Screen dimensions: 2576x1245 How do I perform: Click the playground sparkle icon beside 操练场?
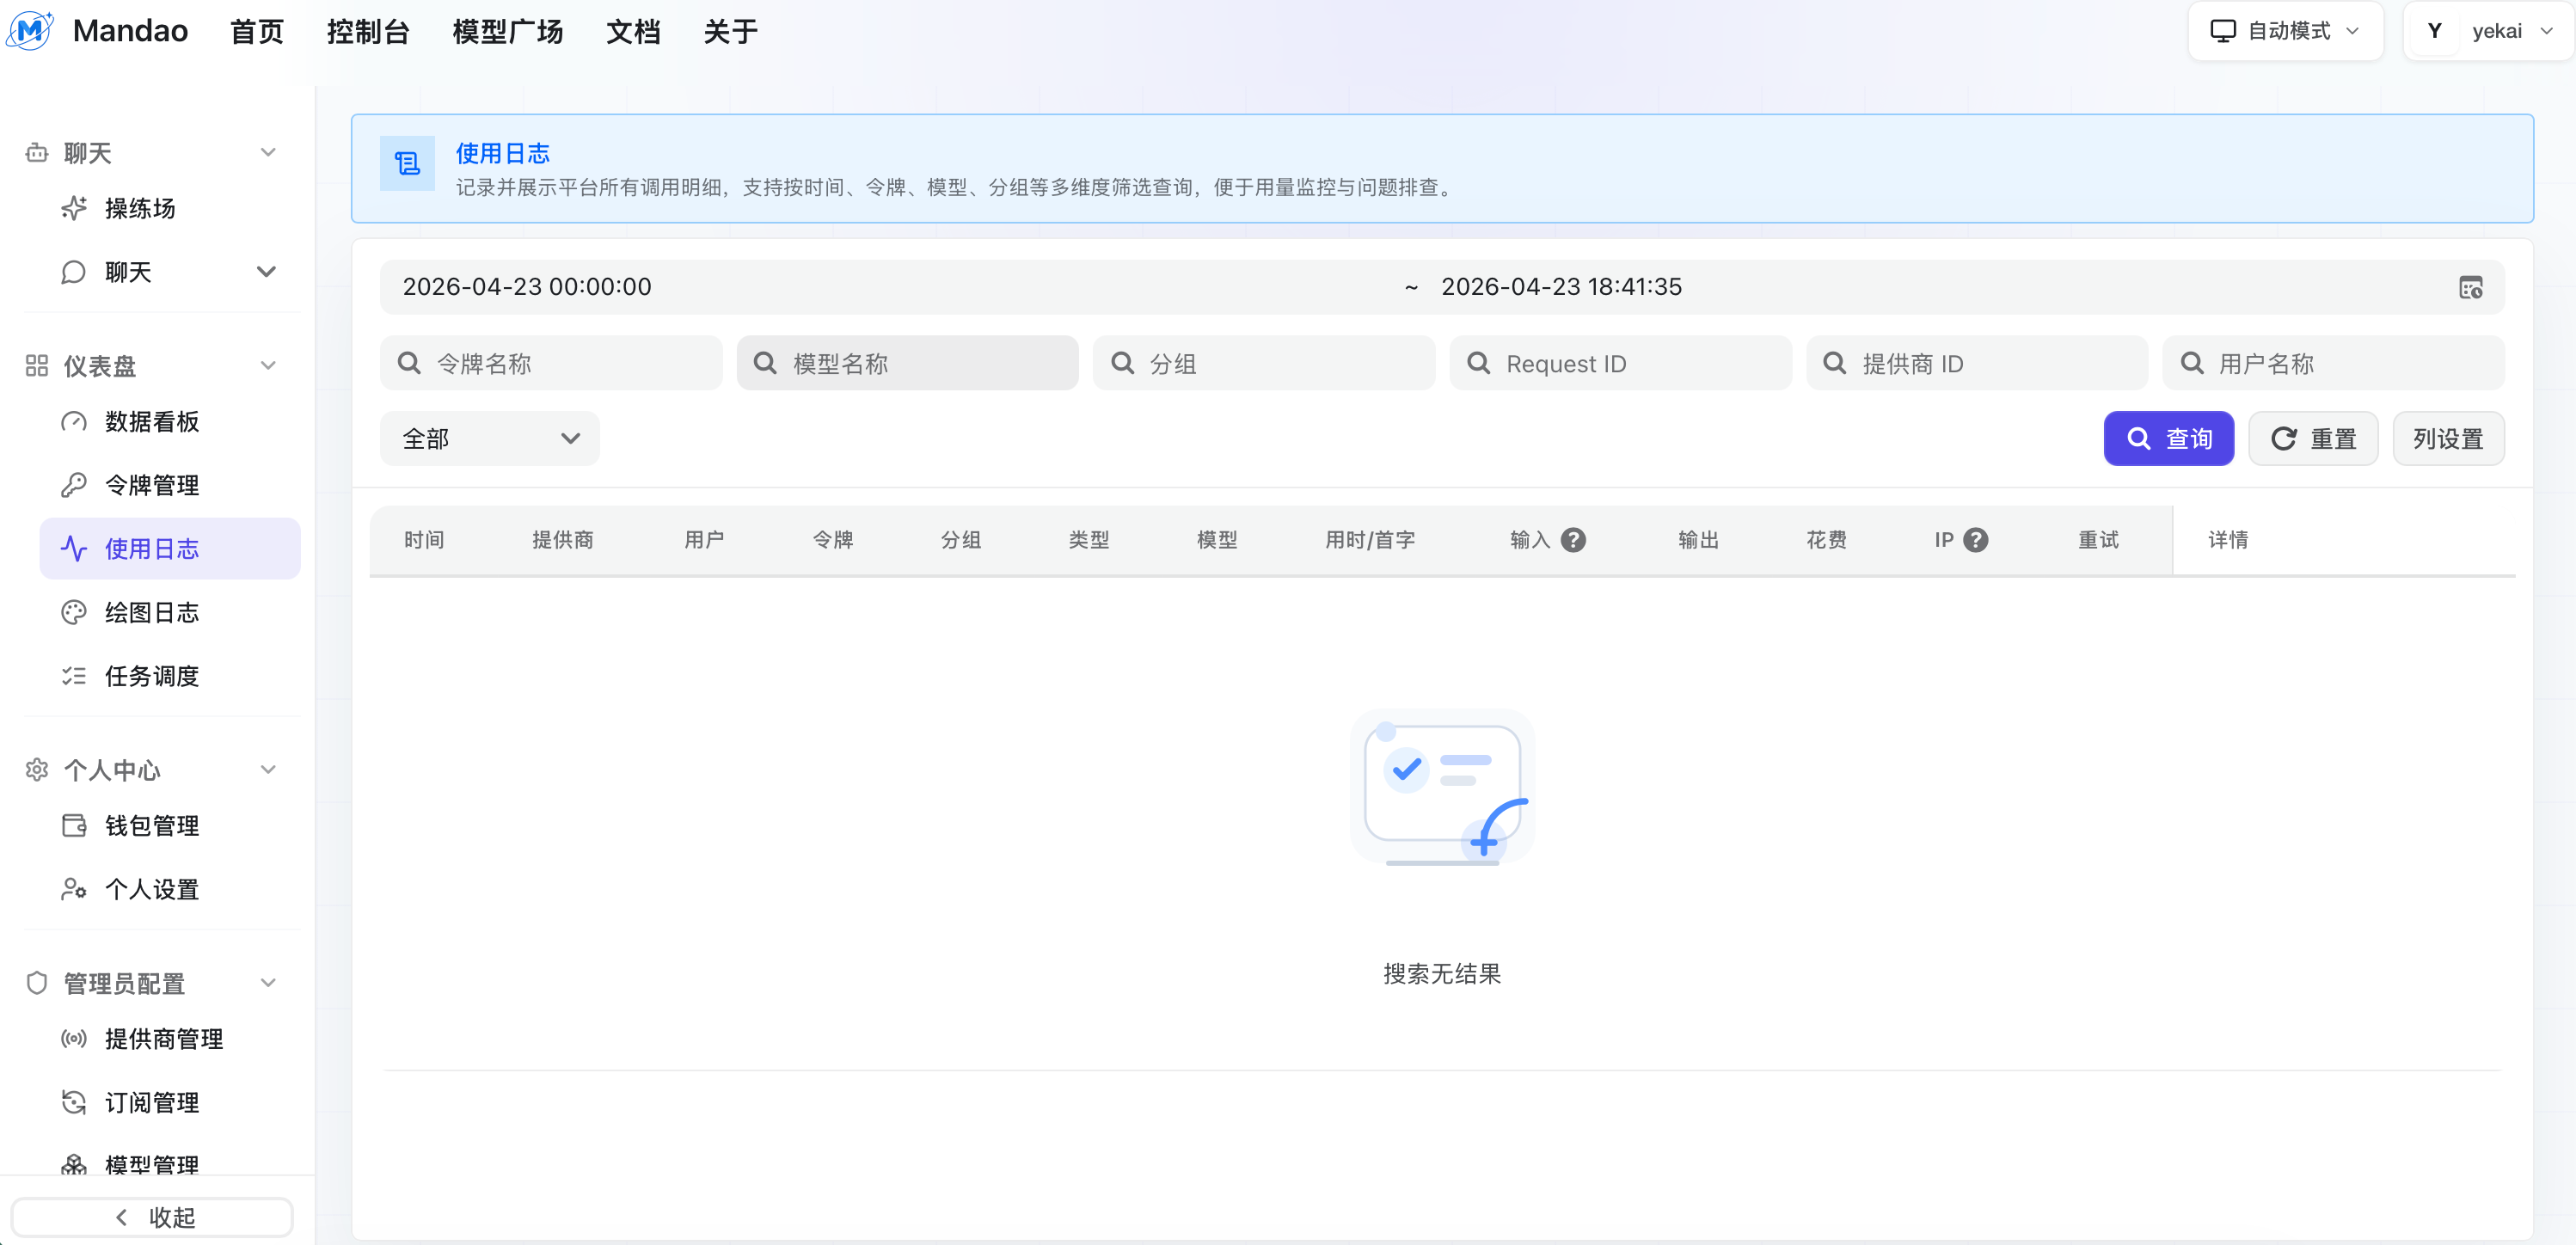(74, 208)
